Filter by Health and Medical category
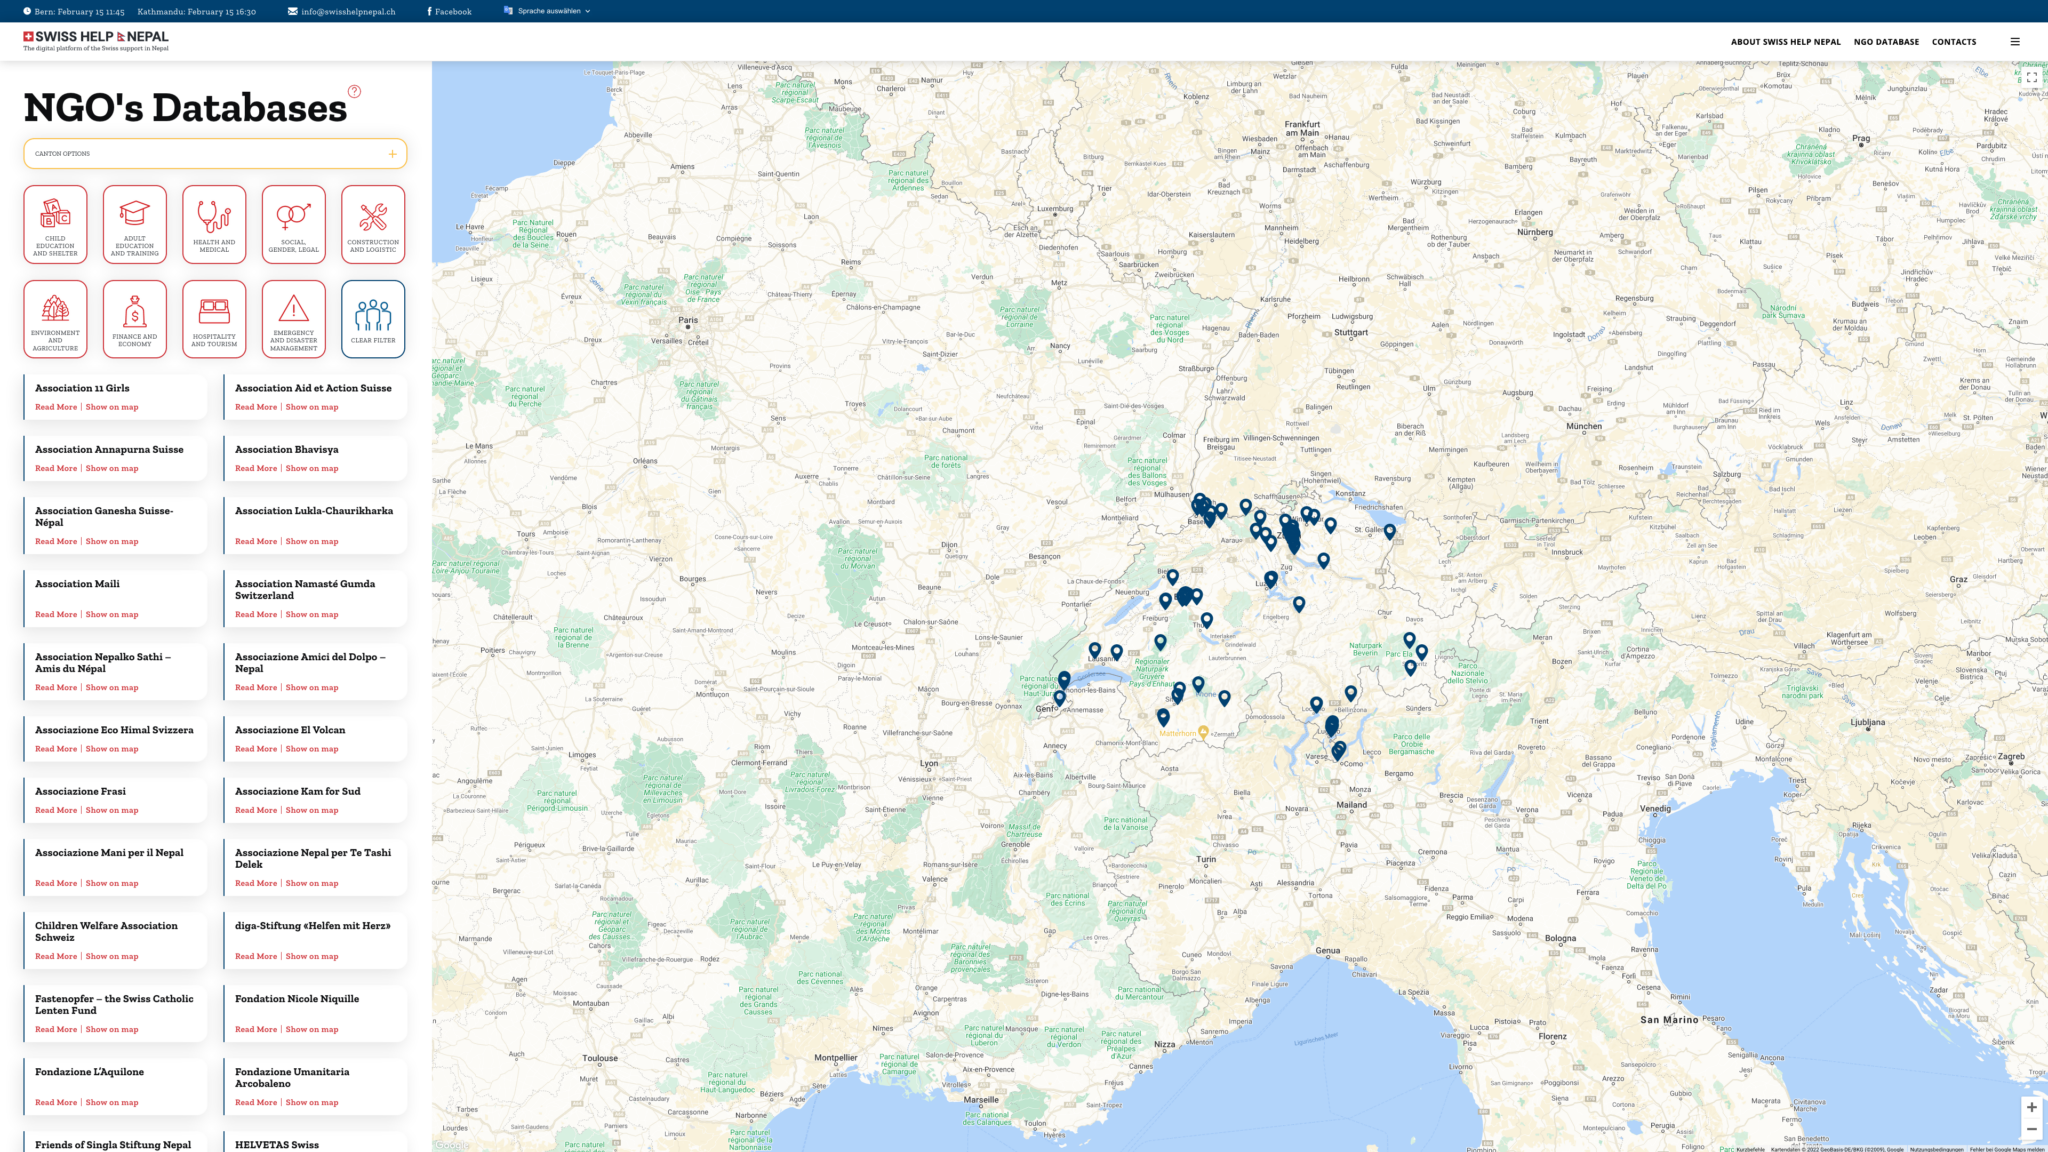The width and height of the screenshot is (2048, 1152). point(214,224)
